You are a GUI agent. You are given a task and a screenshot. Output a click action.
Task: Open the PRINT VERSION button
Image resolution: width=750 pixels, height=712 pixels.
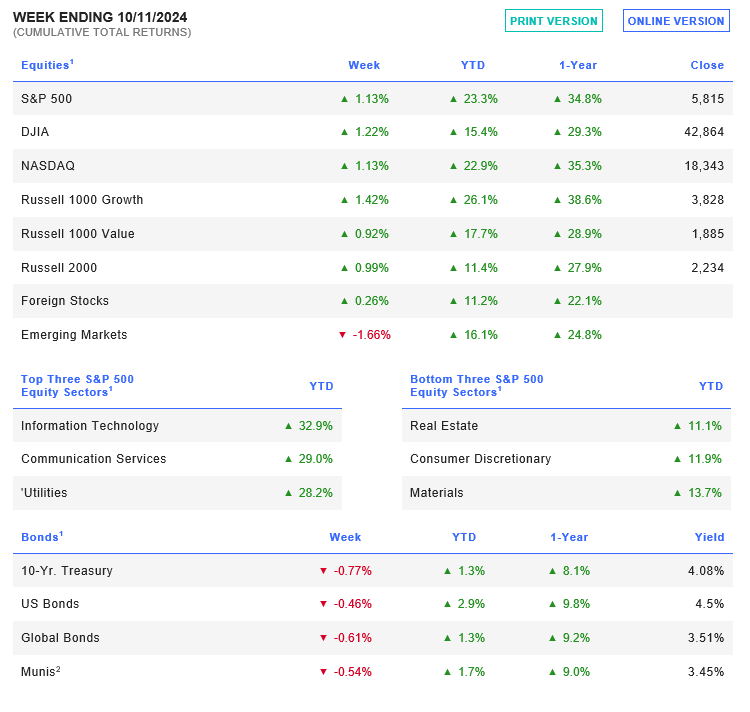553,21
